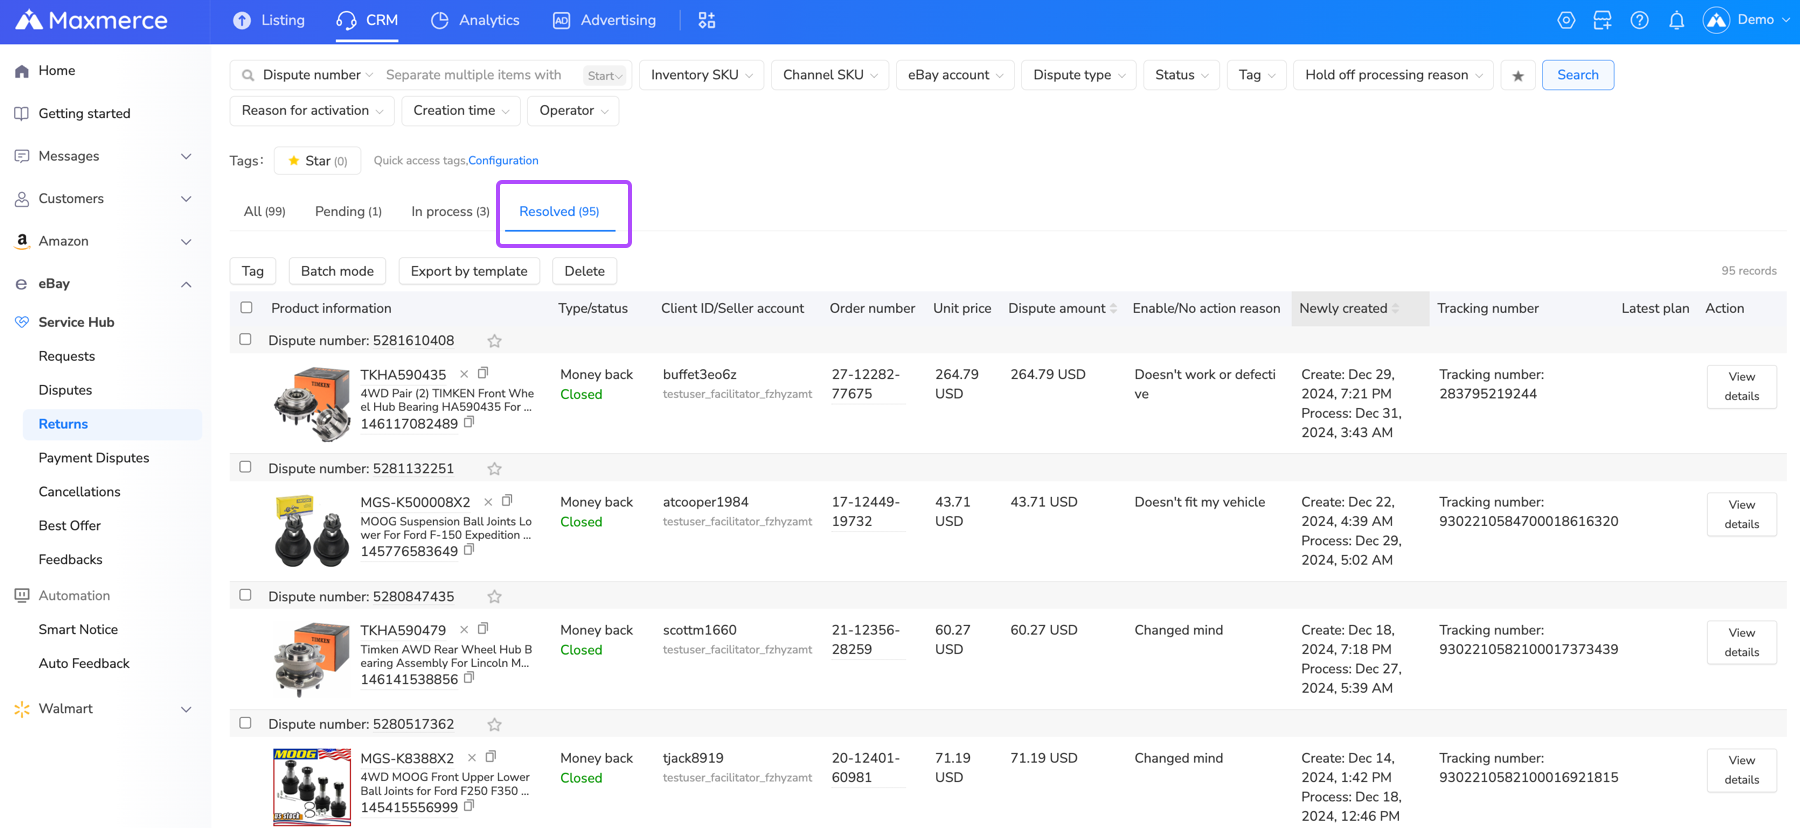
Task: Check the box for dispute 5280517362
Action: click(246, 723)
